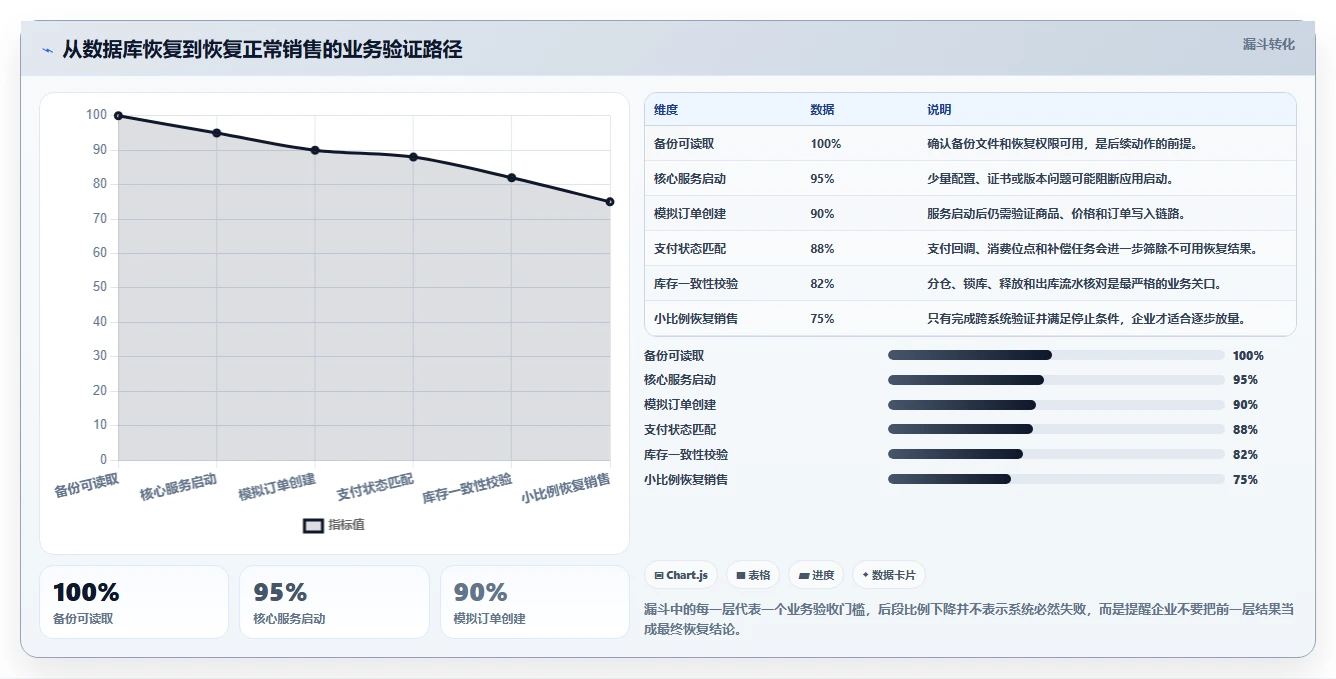Click the 82% table cell

[822, 284]
